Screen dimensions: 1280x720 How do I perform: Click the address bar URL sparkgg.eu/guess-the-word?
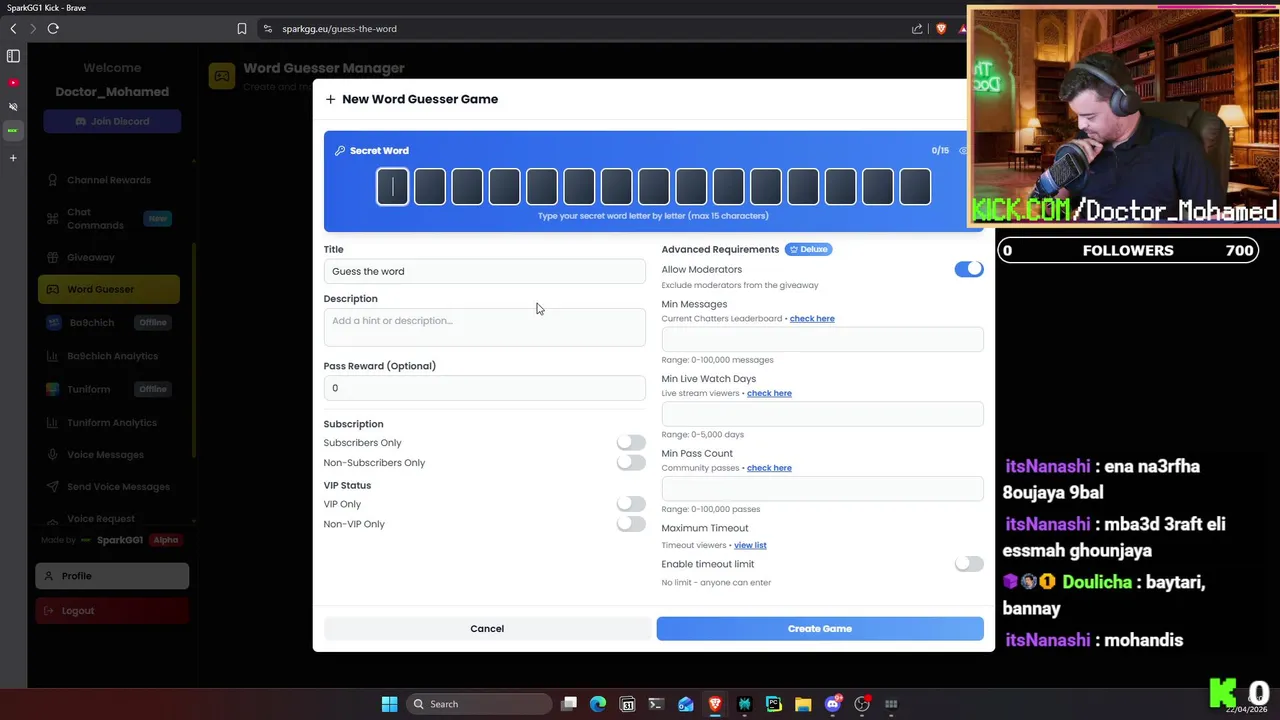[x=339, y=29]
